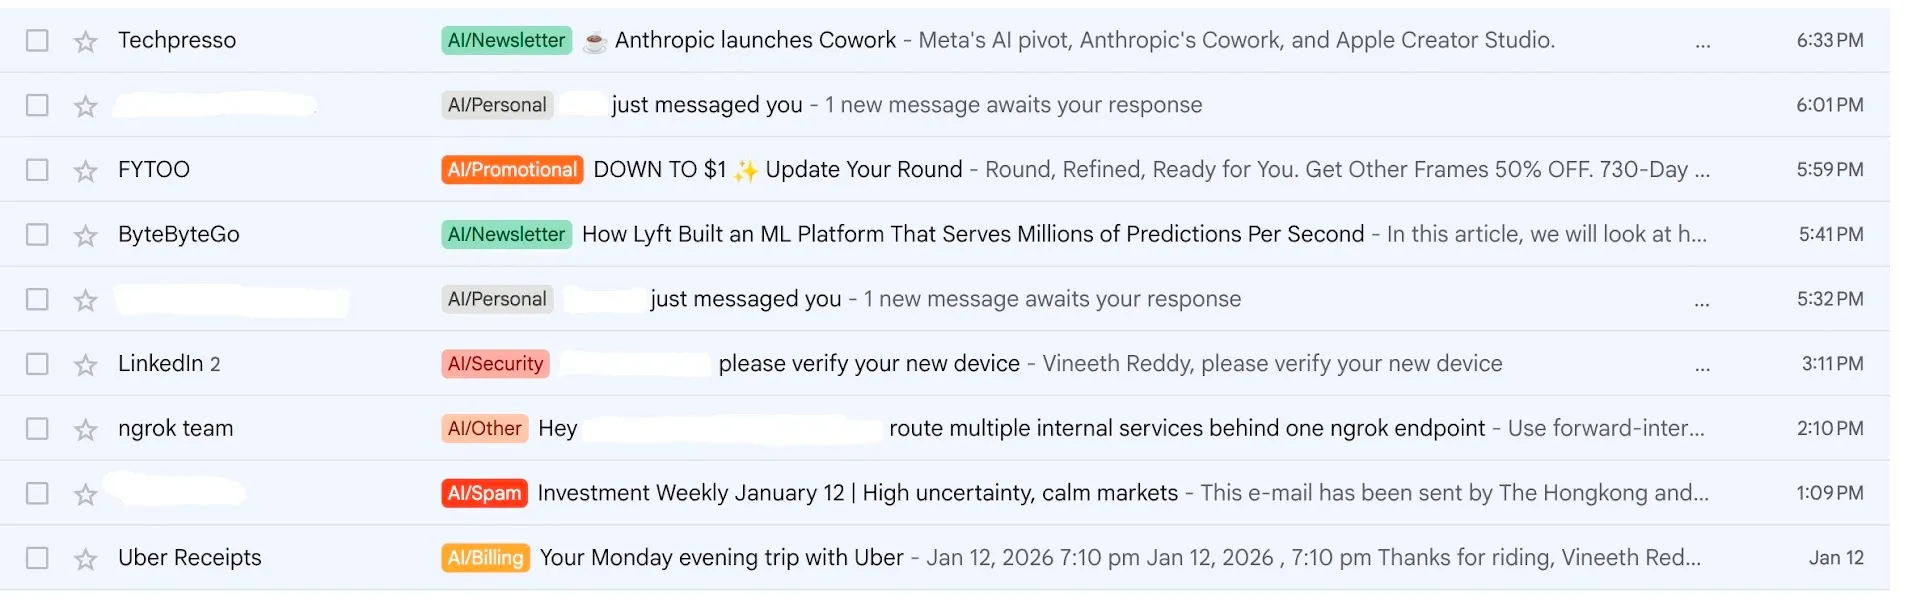Click the AI/Billing label on Uber email
1908x600 pixels.
click(485, 557)
